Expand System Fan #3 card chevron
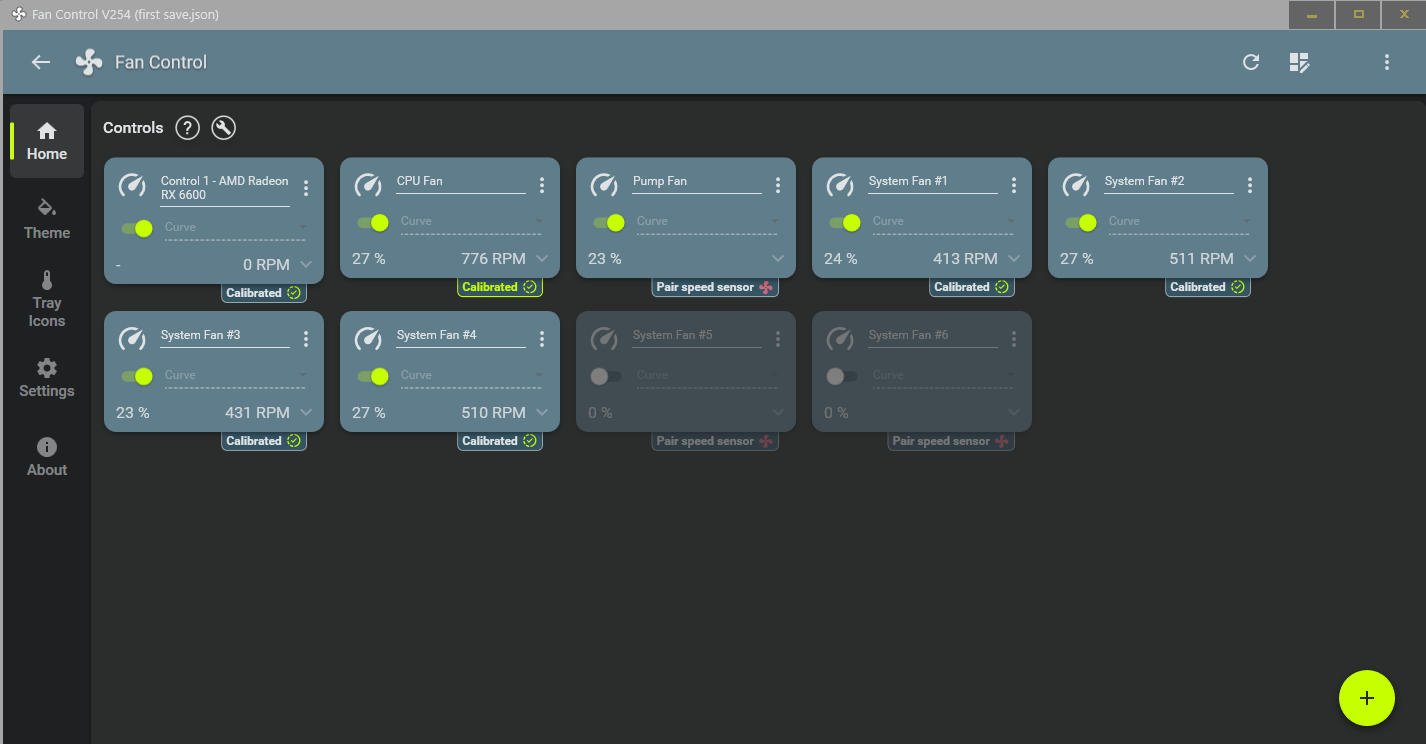This screenshot has height=744, width=1426. coord(306,413)
